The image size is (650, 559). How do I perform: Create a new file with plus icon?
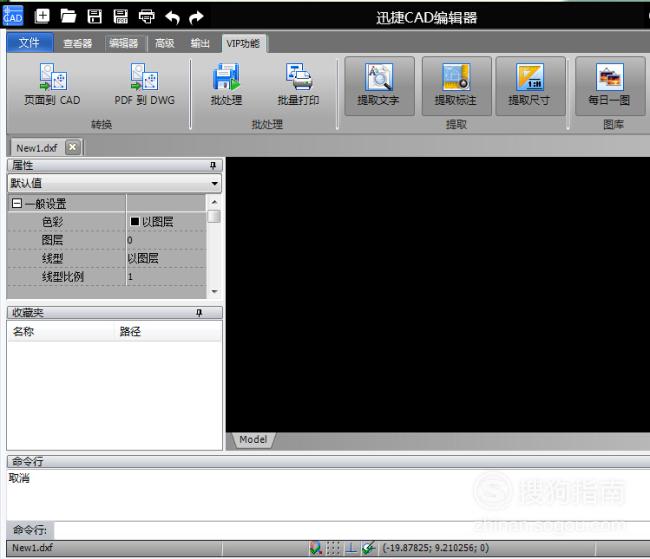pos(42,16)
